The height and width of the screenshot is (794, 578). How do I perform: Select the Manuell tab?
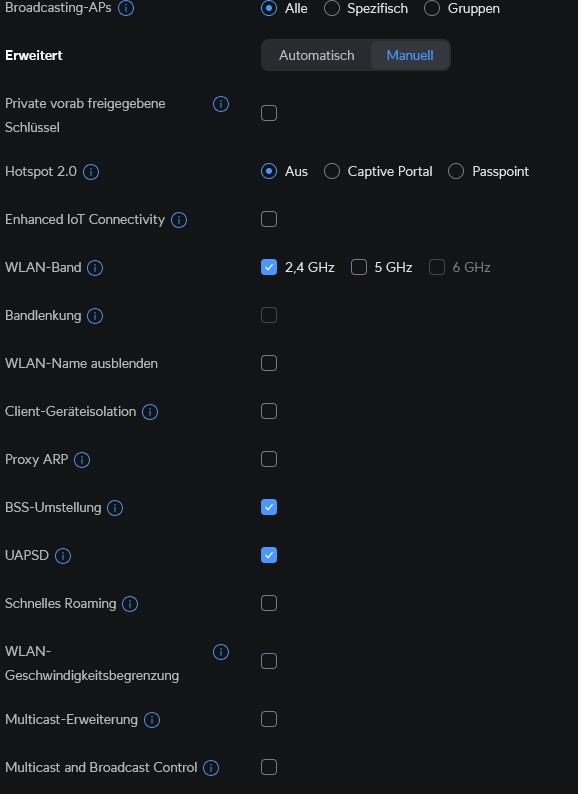(x=410, y=55)
